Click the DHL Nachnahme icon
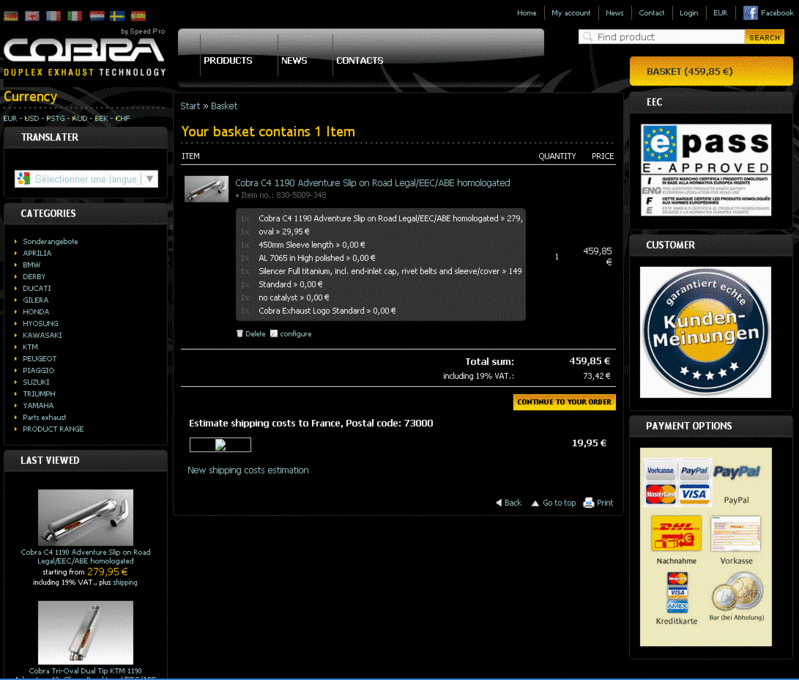Viewport: 799px width, 680px height. pyautogui.click(x=676, y=533)
